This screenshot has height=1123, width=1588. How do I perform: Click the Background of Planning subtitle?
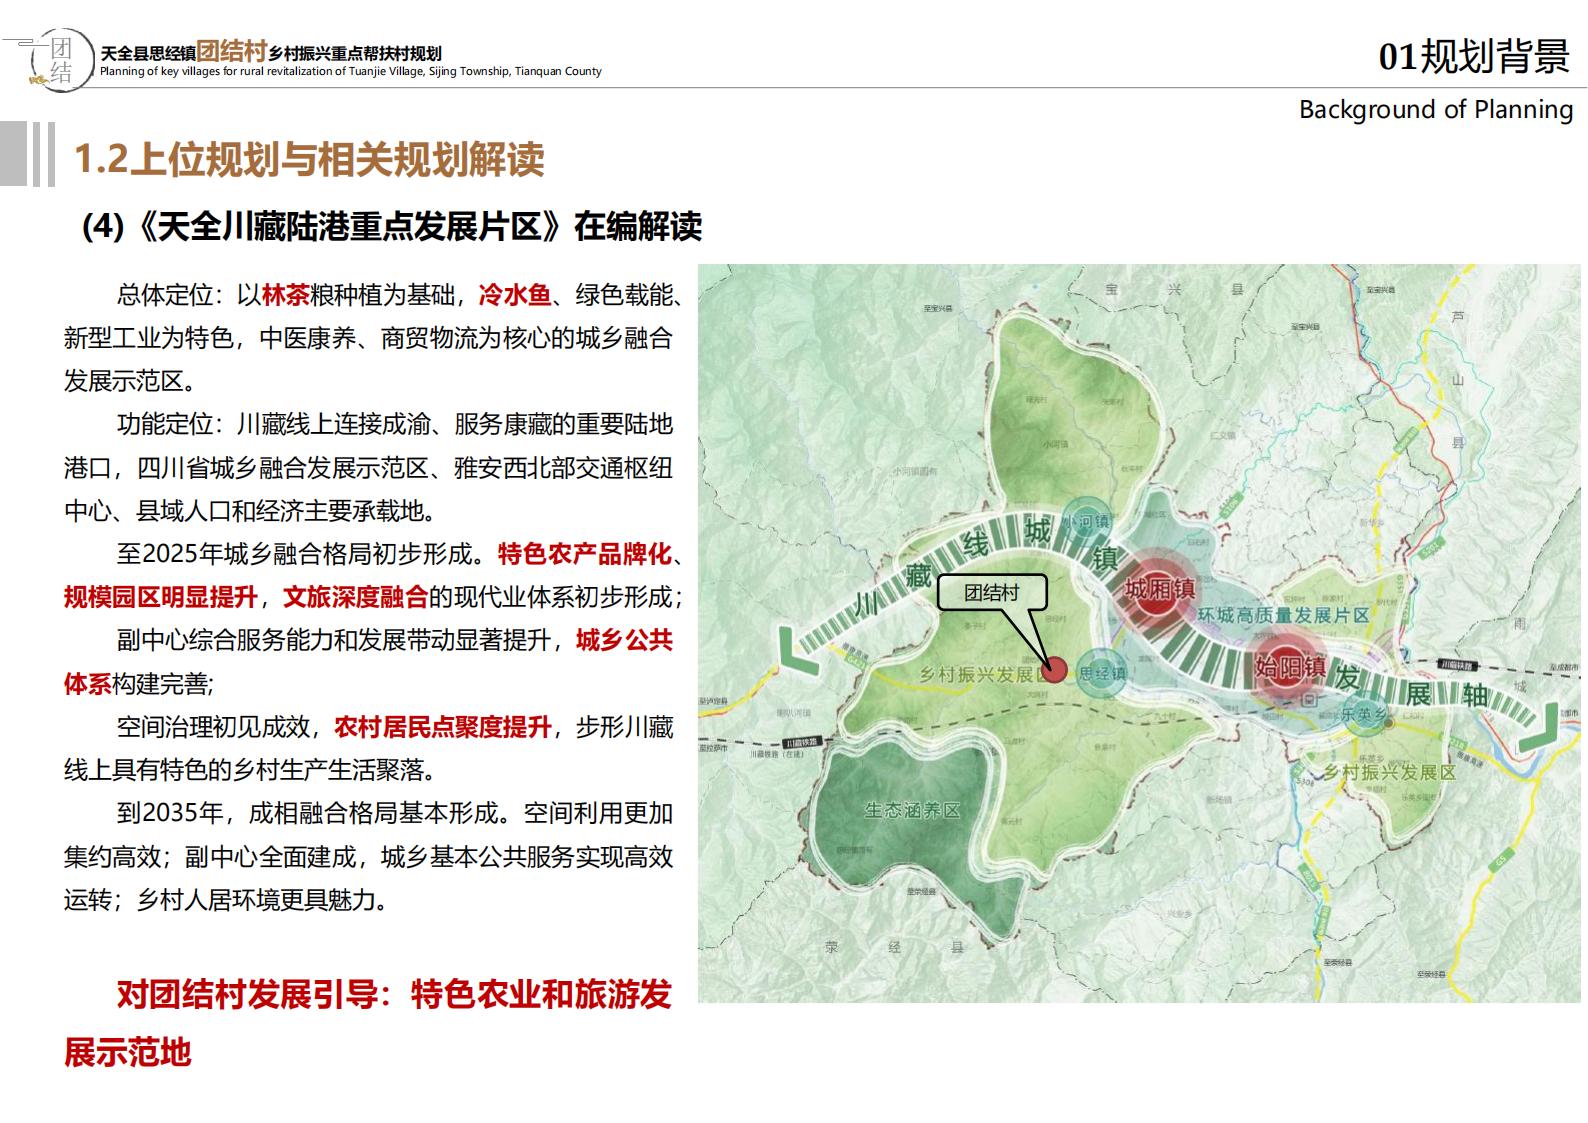(1436, 109)
